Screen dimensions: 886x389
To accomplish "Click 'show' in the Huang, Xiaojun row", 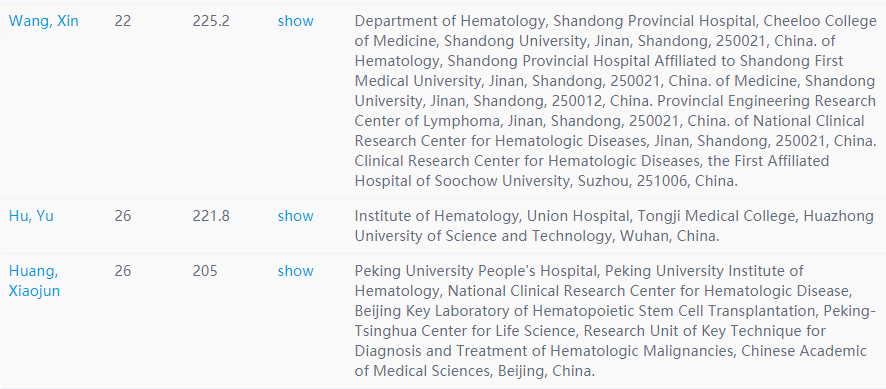I will click(296, 271).
